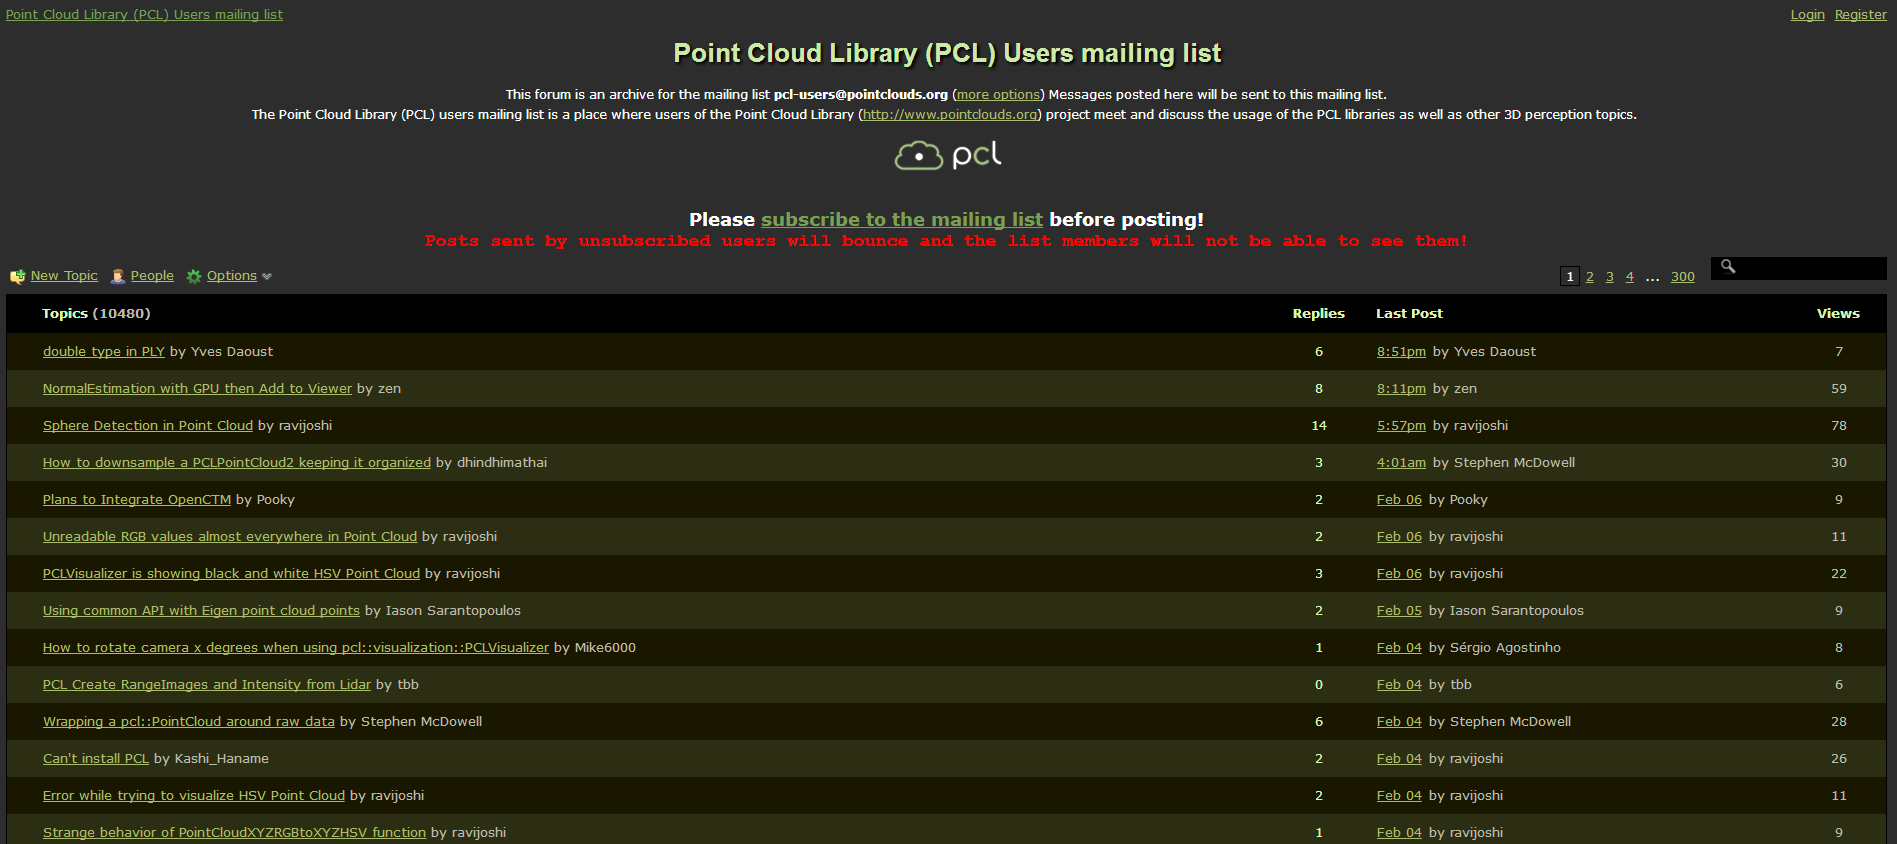Open topic 'Plans to Integrate OpenCTM'

pyautogui.click(x=137, y=500)
